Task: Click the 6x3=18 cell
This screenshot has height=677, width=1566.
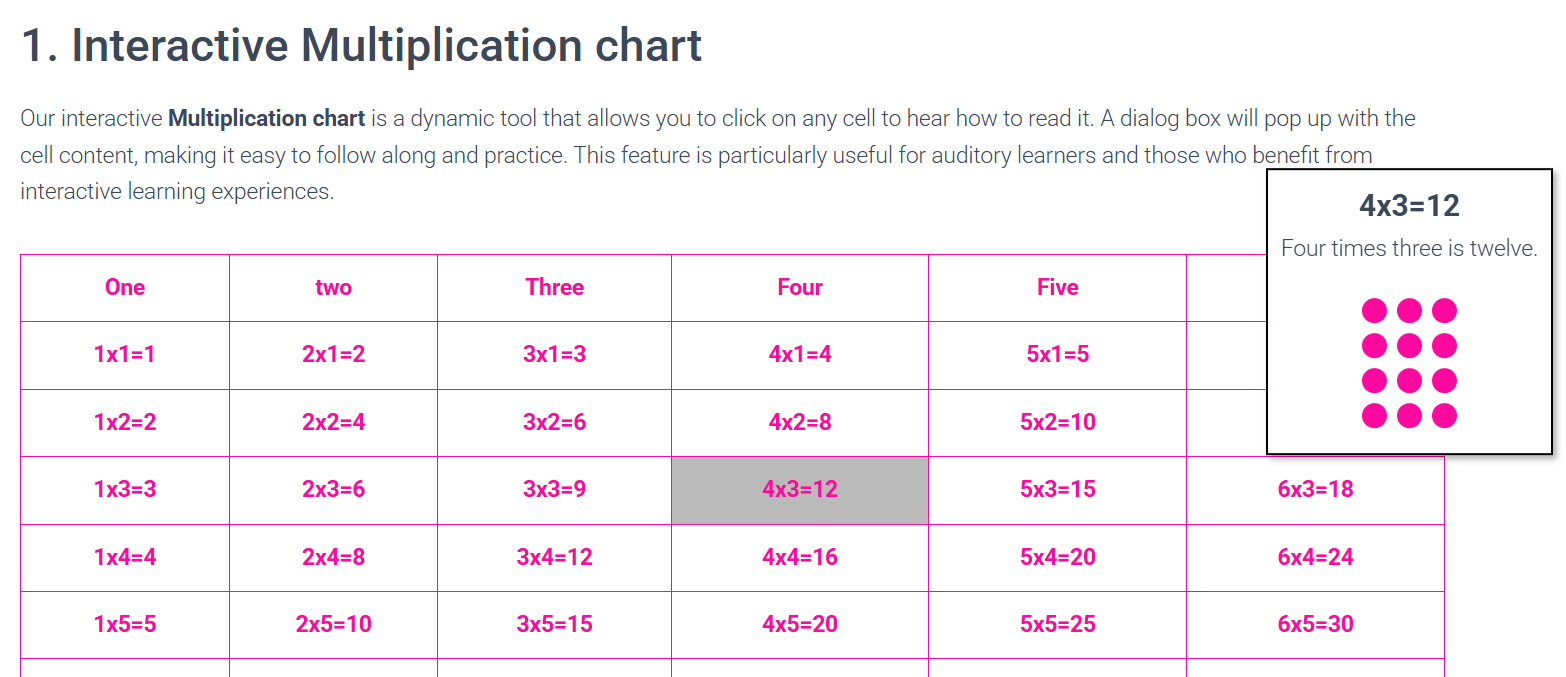Action: point(1315,490)
